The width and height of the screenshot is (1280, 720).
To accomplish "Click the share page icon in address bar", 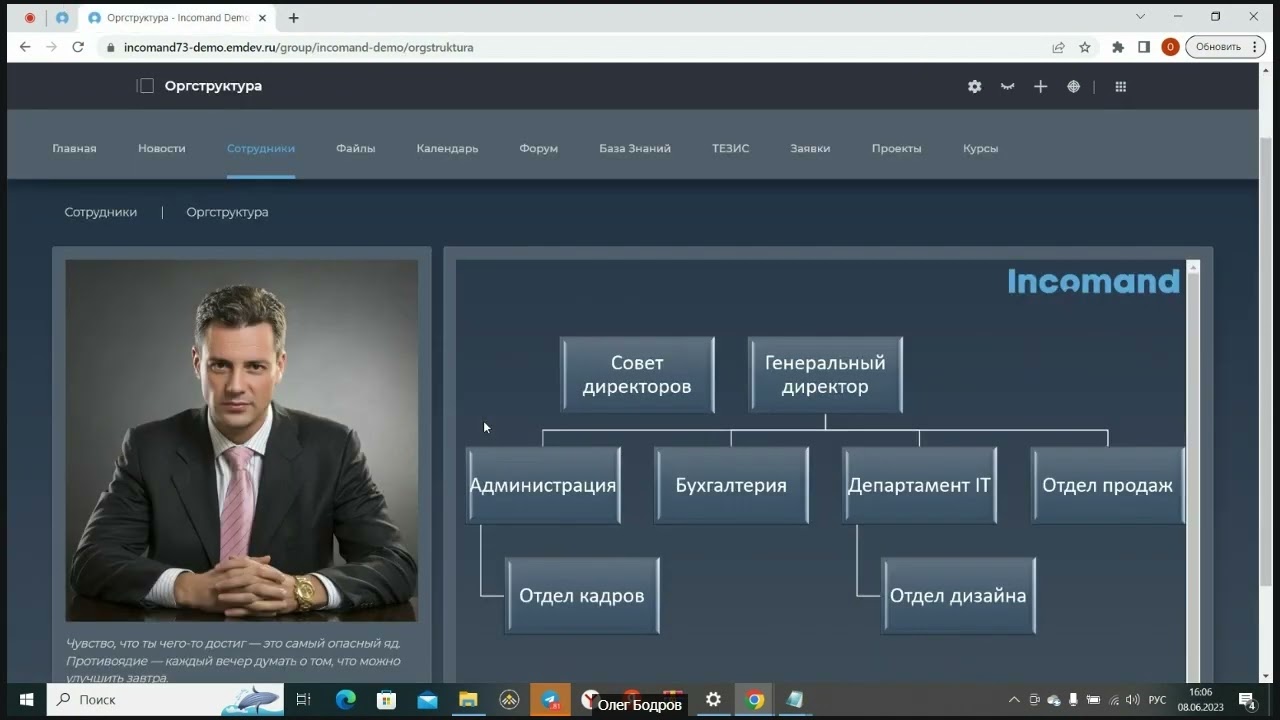I will tap(1058, 47).
